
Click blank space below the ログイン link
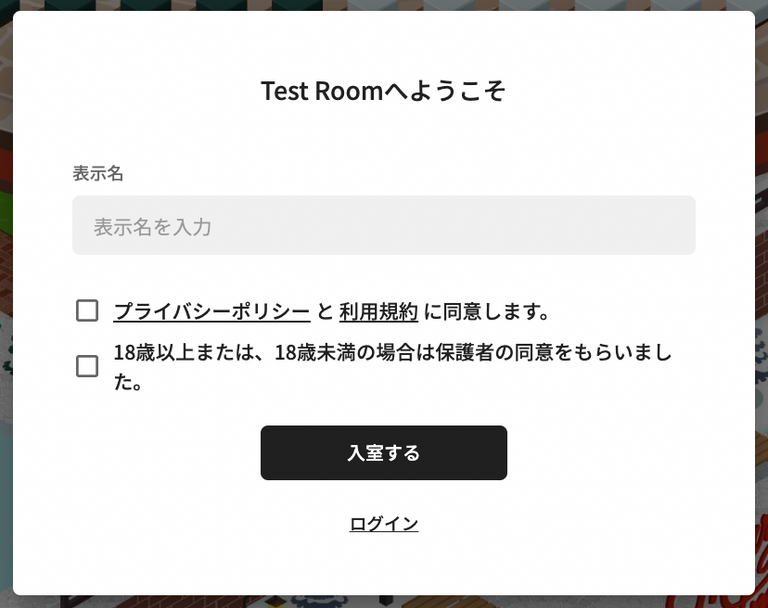coord(384,563)
